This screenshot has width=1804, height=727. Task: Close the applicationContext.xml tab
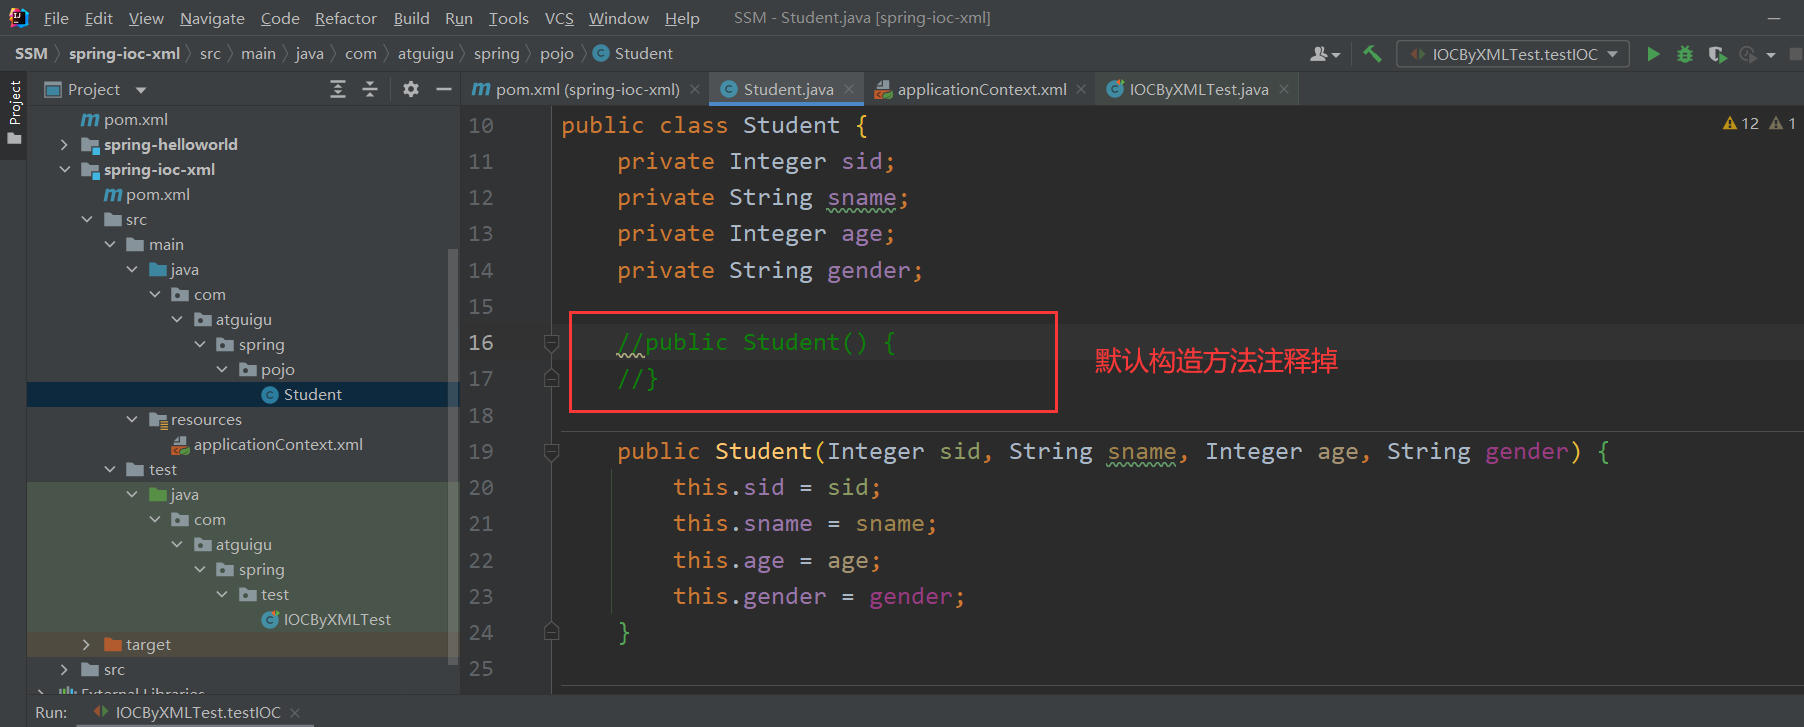coord(1081,90)
